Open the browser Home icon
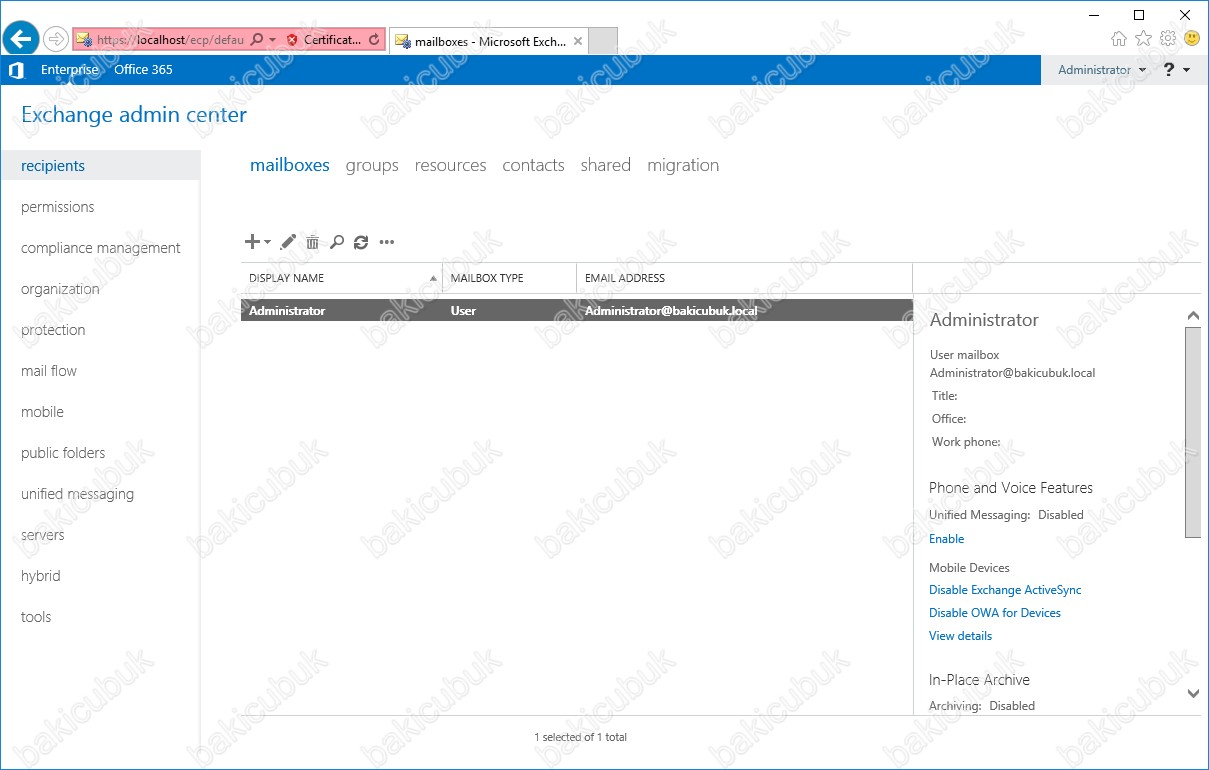This screenshot has height=770, width=1209. pyautogui.click(x=1119, y=39)
